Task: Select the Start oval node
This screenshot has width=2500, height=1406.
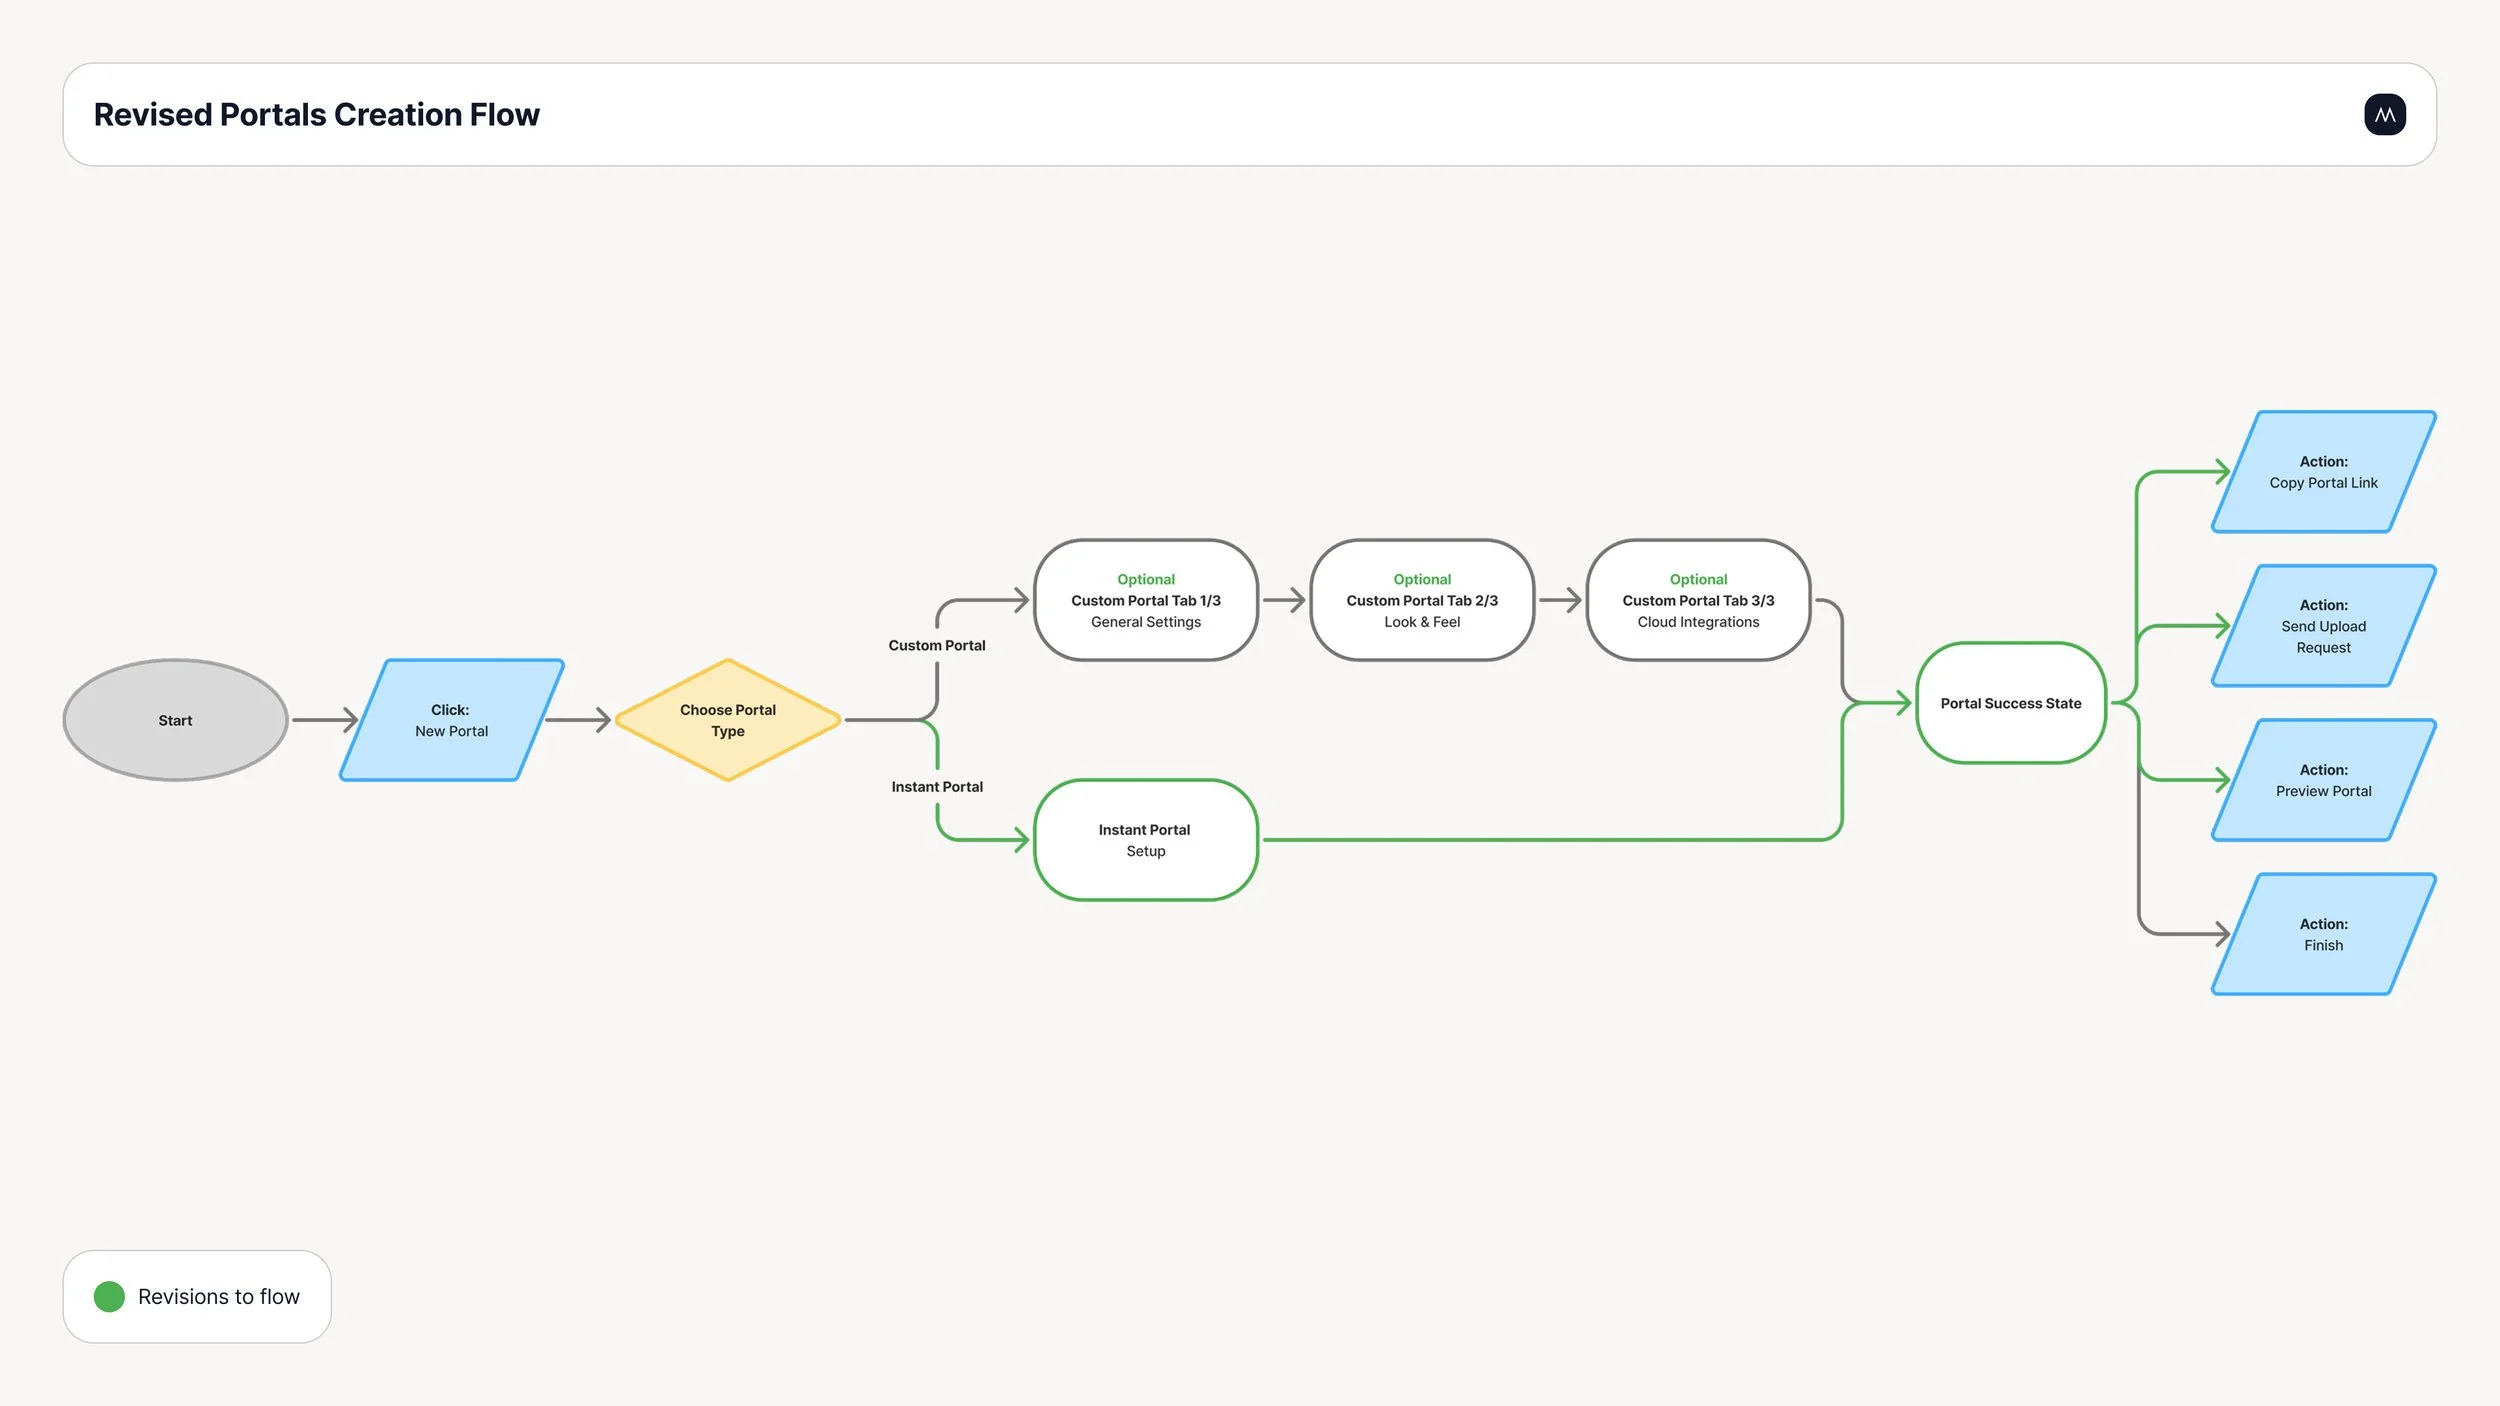Action: (x=175, y=720)
